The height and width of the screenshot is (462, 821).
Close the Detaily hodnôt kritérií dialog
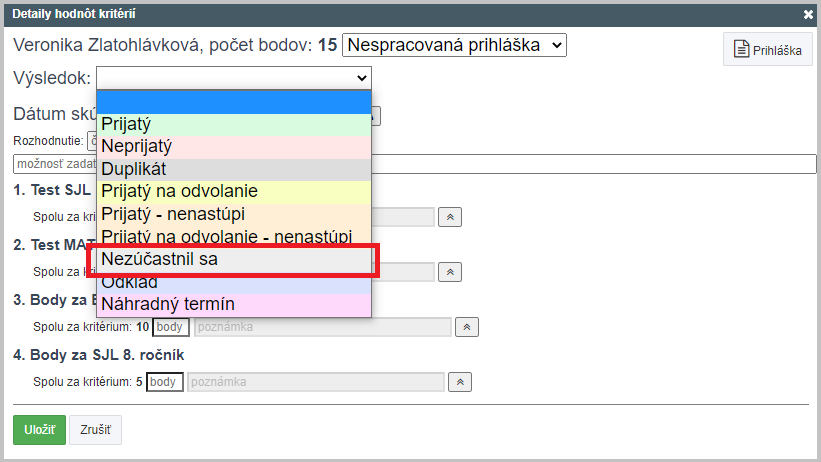[808, 15]
